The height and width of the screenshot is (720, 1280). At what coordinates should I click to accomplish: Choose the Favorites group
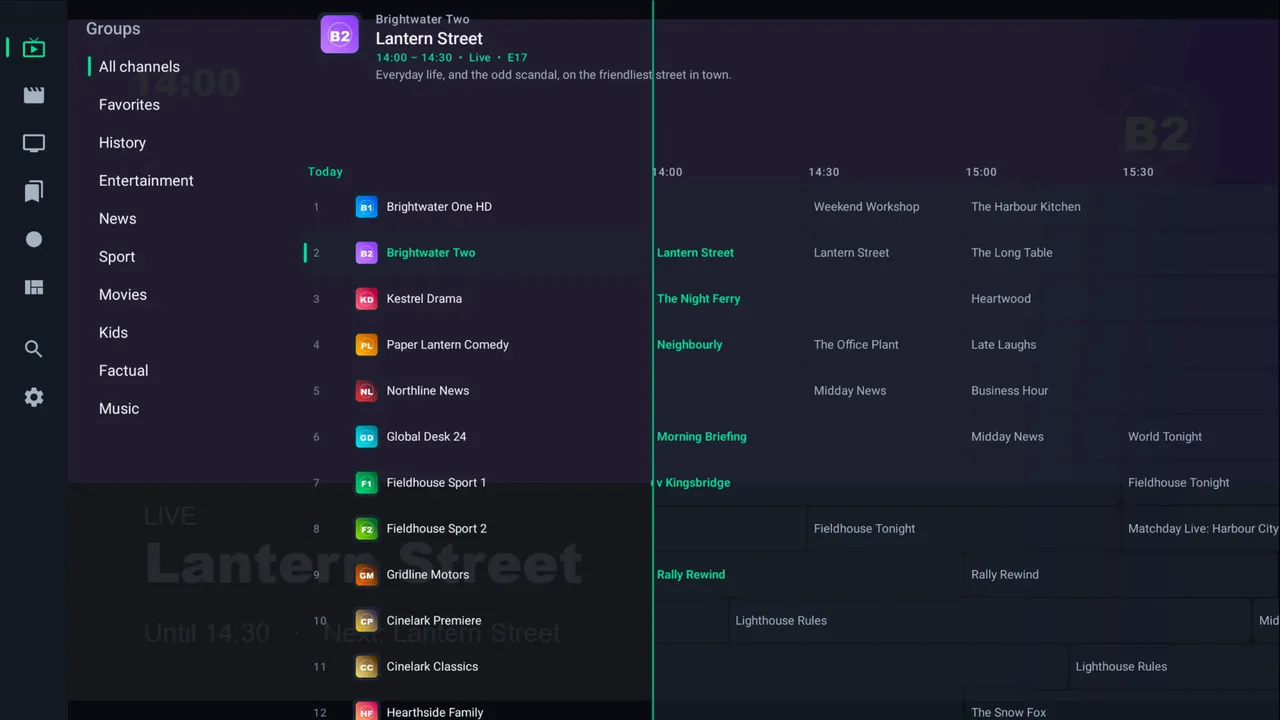[x=129, y=105]
